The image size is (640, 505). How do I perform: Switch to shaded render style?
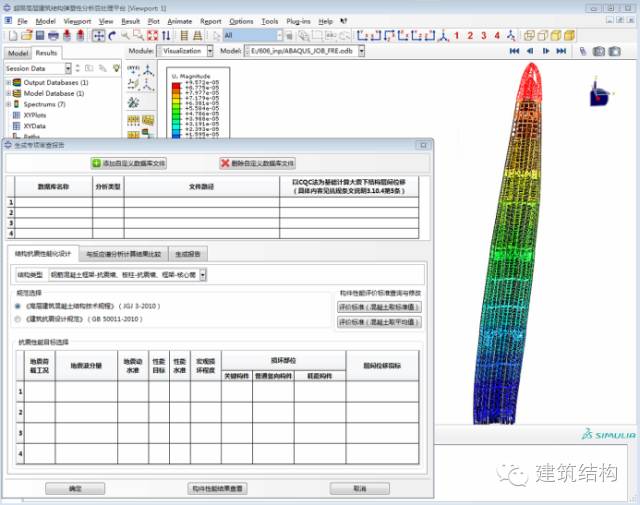pos(569,36)
